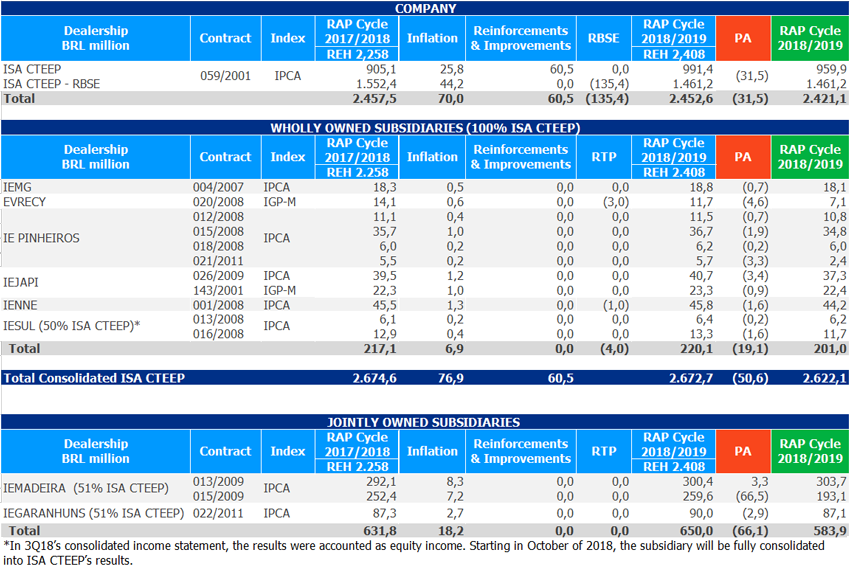Select consolidated inflation 76,9
The height and width of the screenshot is (568, 850).
tap(451, 378)
